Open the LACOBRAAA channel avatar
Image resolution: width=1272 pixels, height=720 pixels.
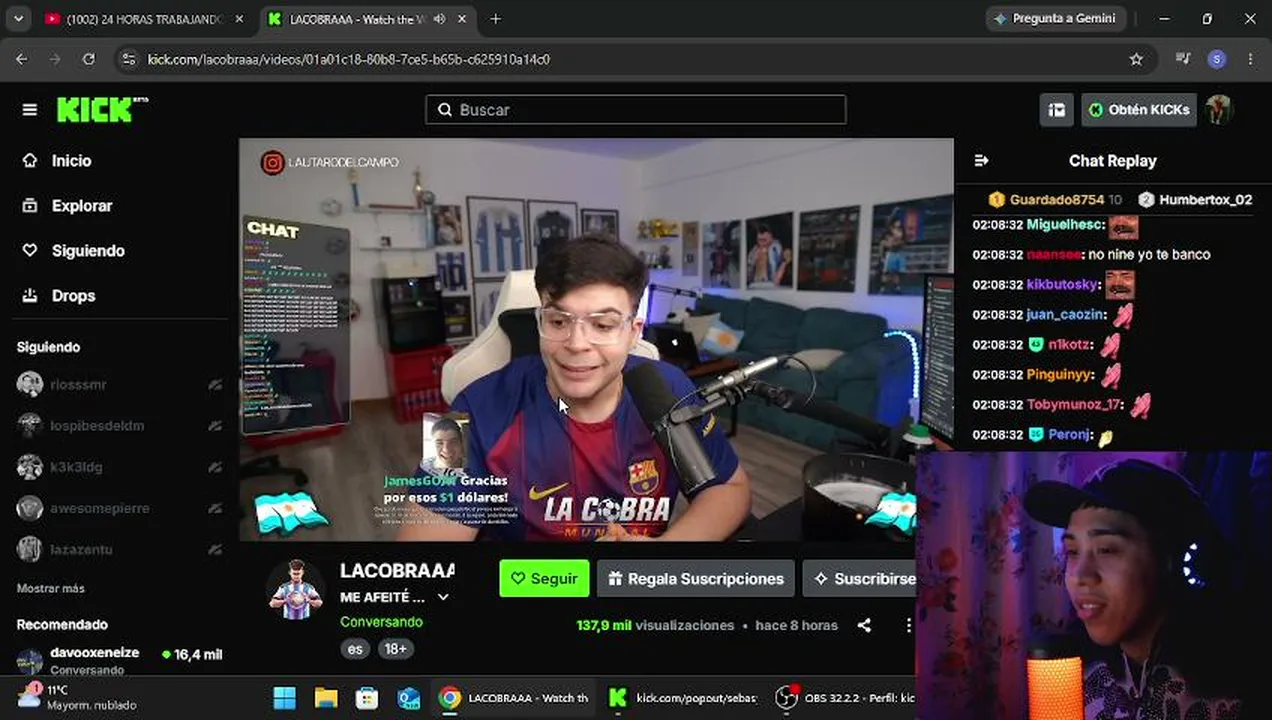coord(296,589)
